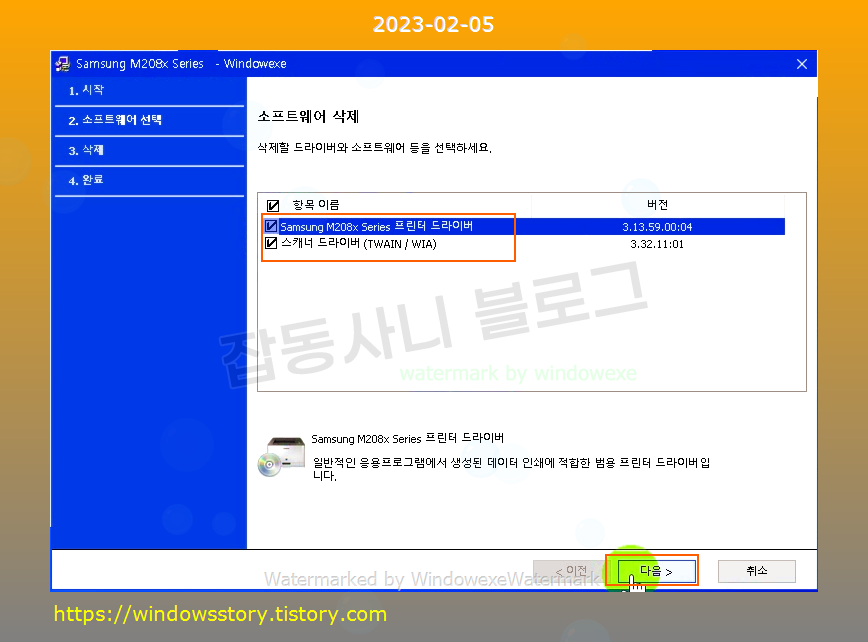This screenshot has width=868, height=642.
Task: Click the 다음 > button
Action: pos(657,571)
